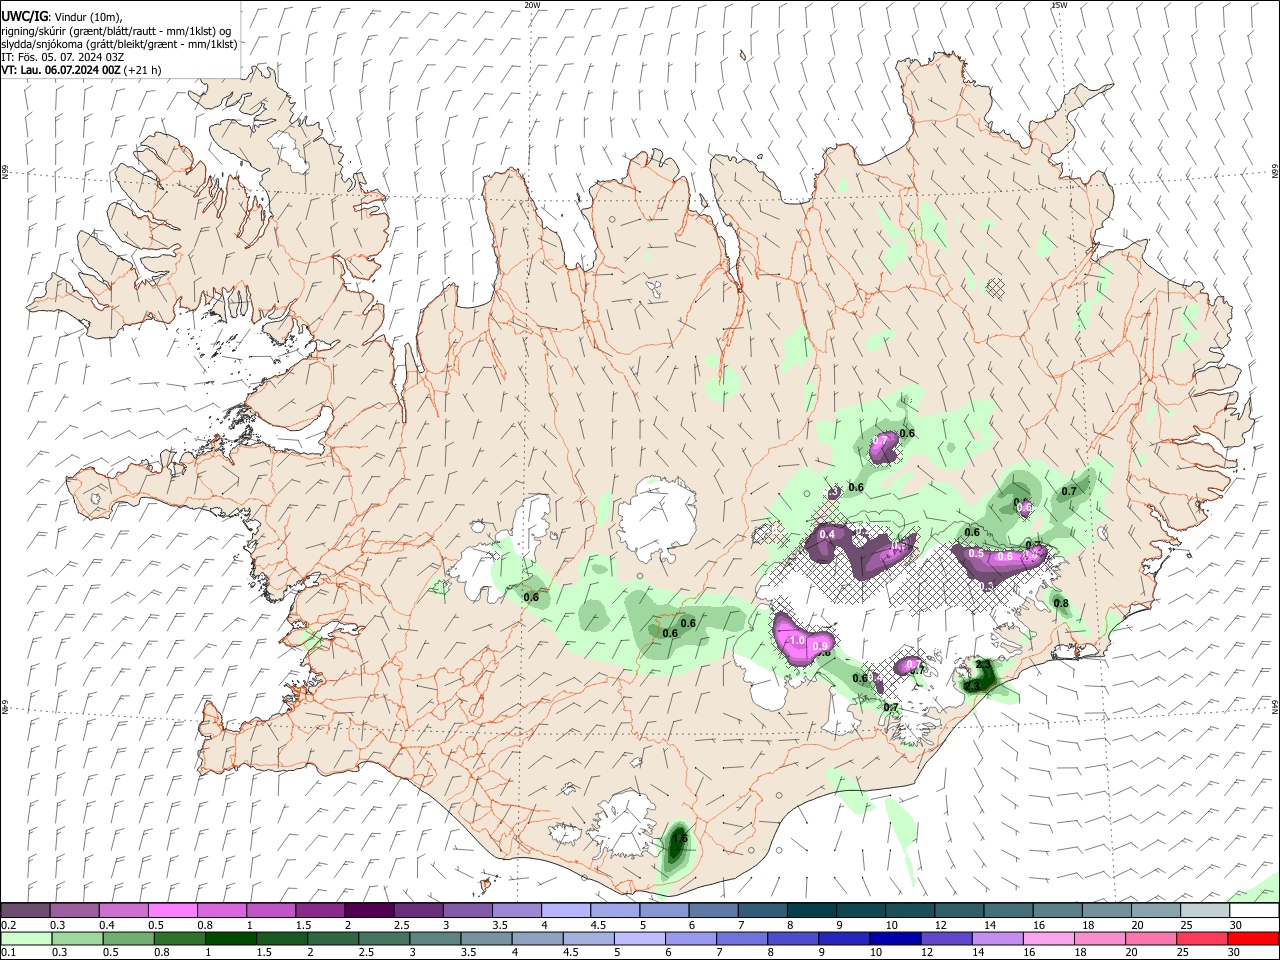Click the 'IT: Fös. 05. 07. 2024 03Z' line
The image size is (1280, 960).
tap(62, 57)
